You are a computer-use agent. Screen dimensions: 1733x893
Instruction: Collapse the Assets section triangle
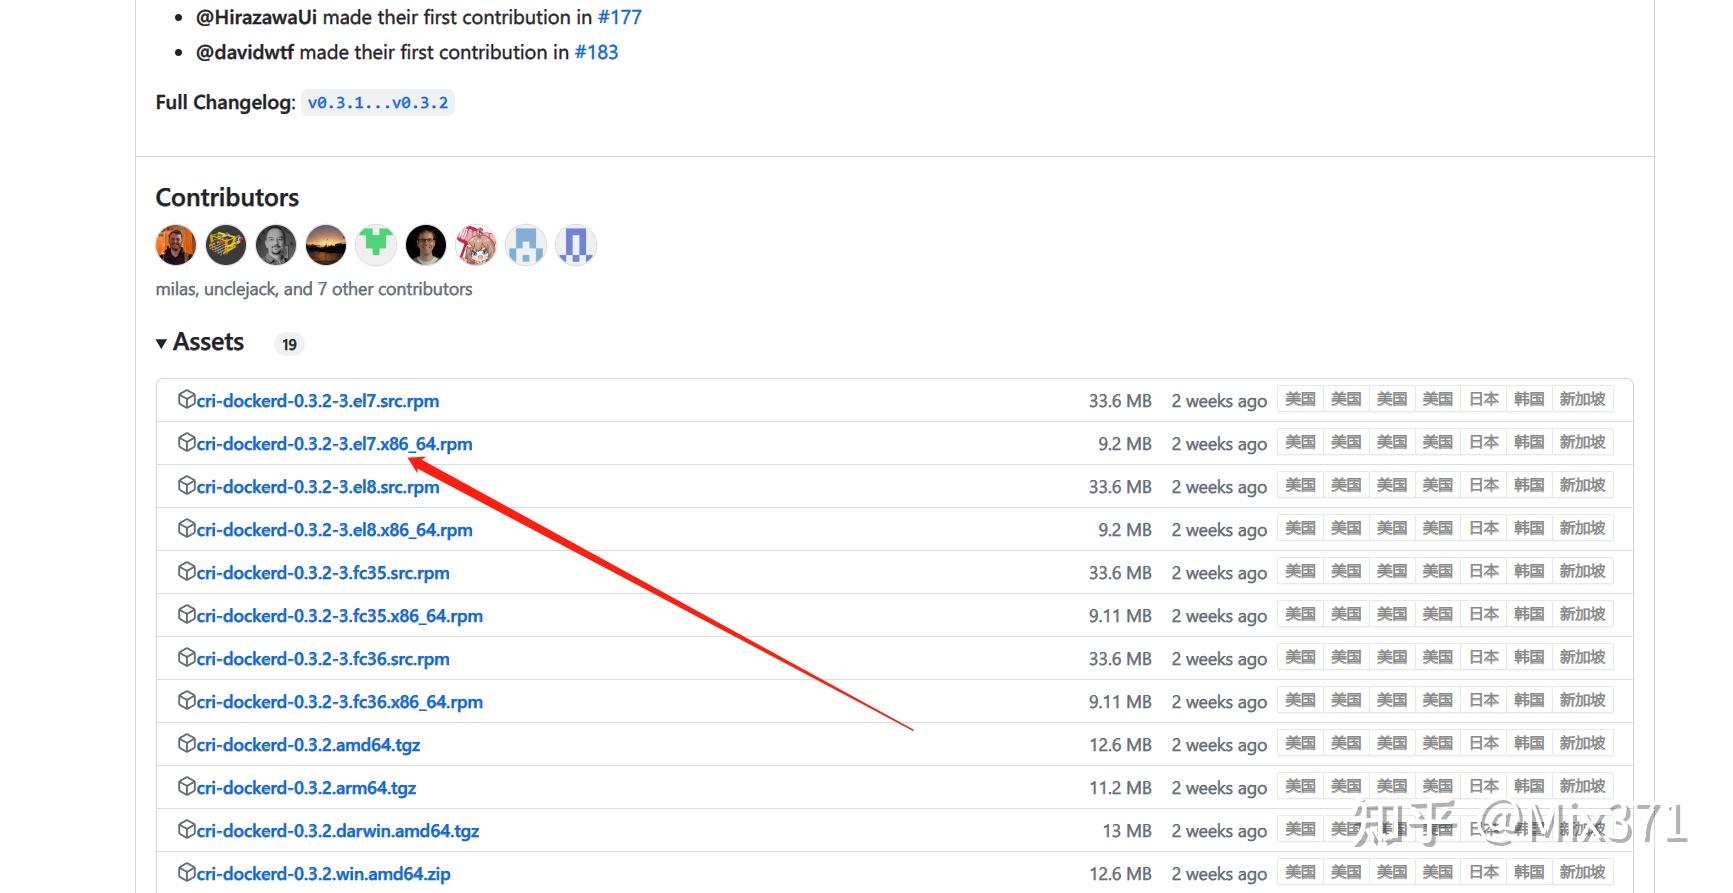click(161, 343)
